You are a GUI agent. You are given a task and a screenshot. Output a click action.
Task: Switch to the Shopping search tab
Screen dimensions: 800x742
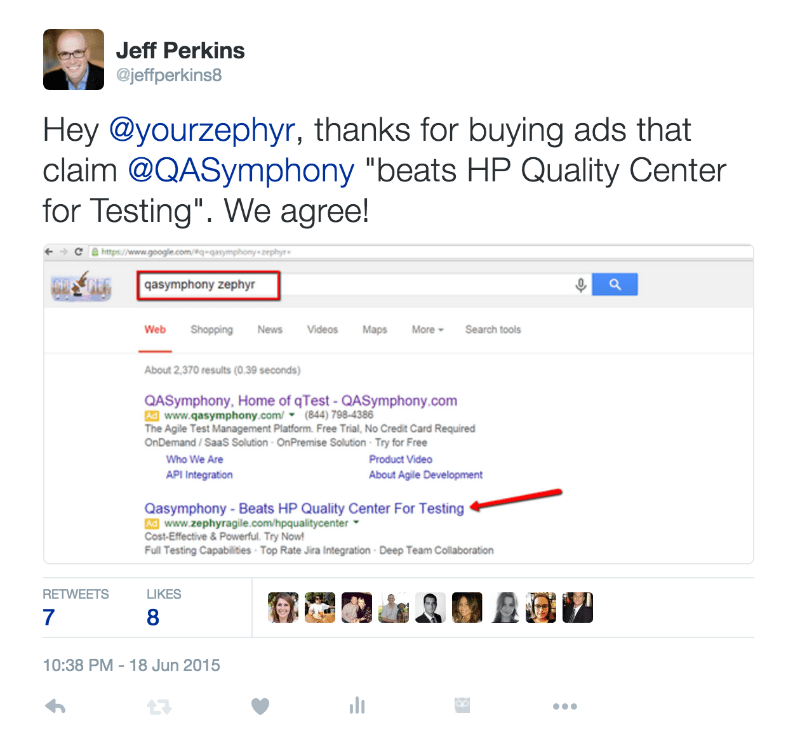212,330
